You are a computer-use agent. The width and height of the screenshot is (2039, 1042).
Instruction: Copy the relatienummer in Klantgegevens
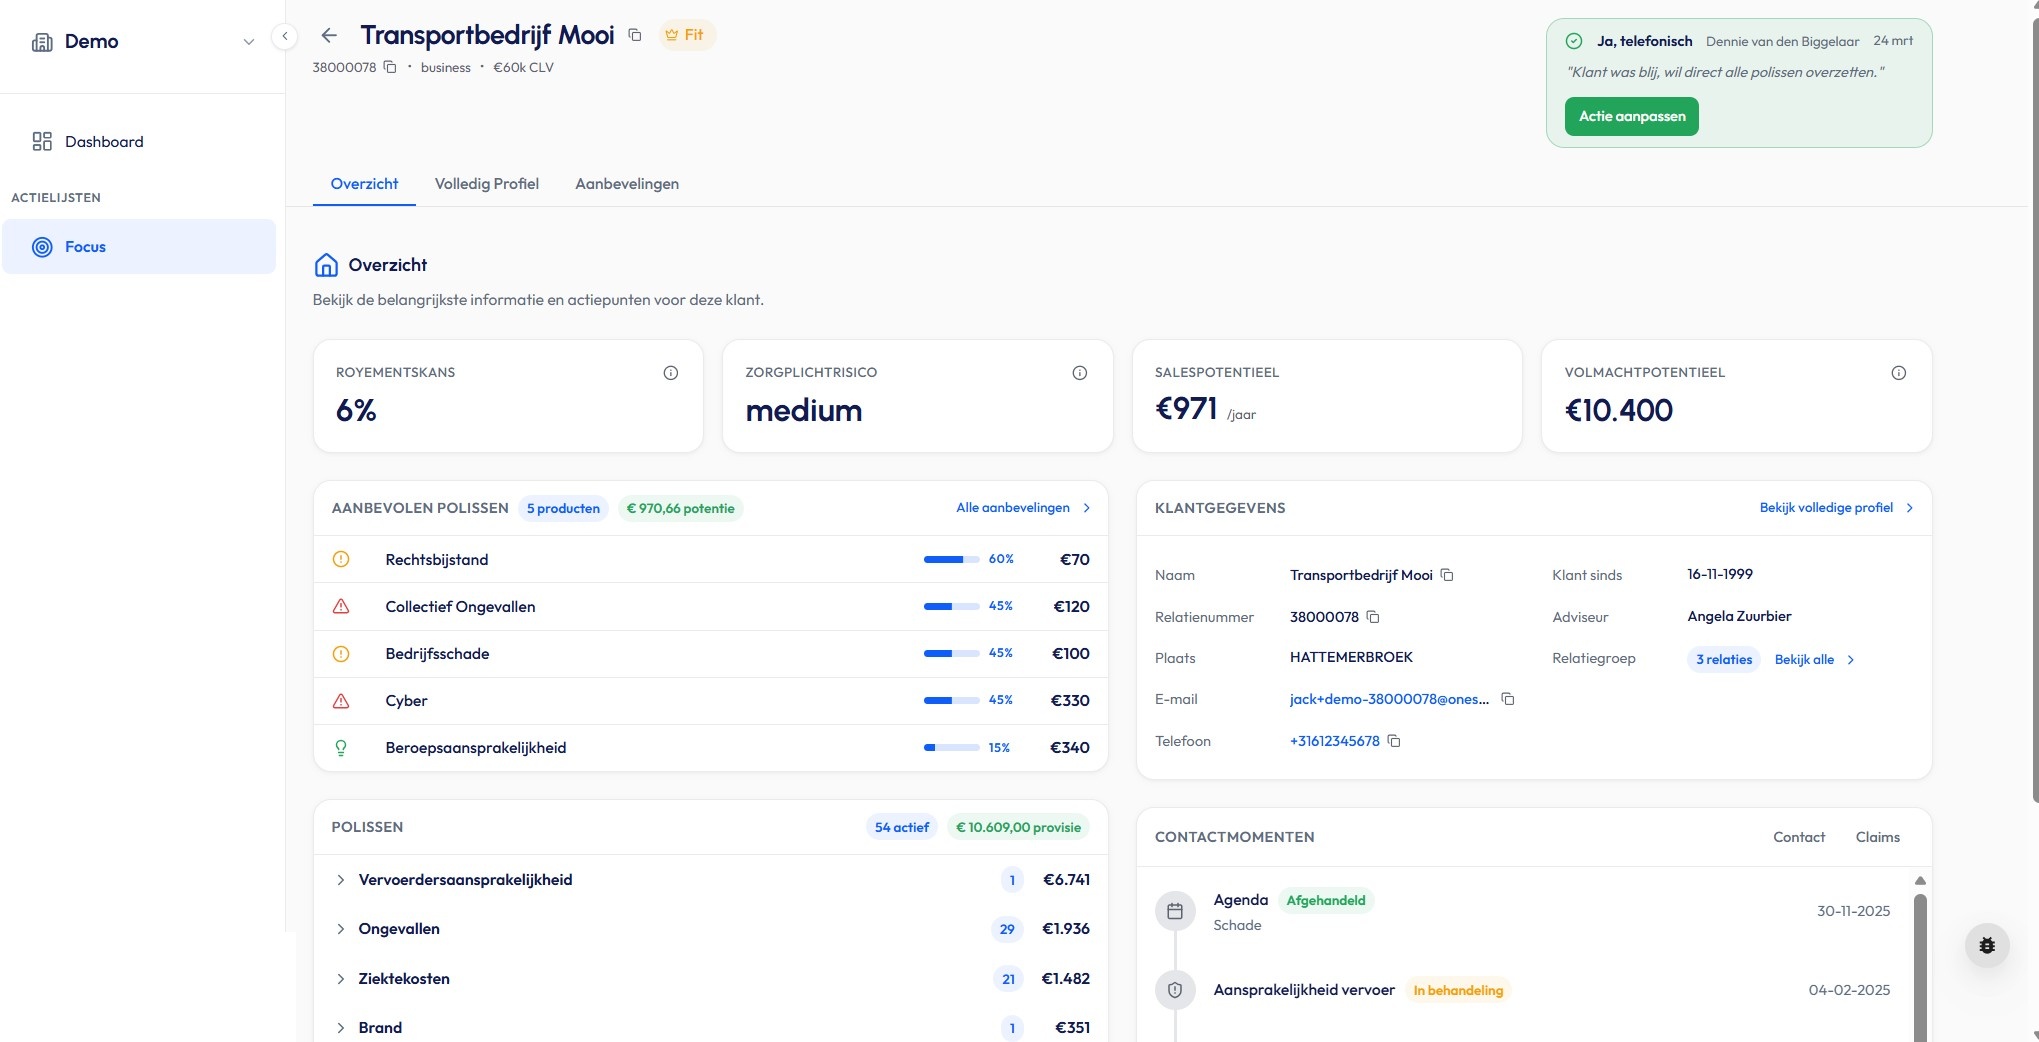coord(1372,617)
